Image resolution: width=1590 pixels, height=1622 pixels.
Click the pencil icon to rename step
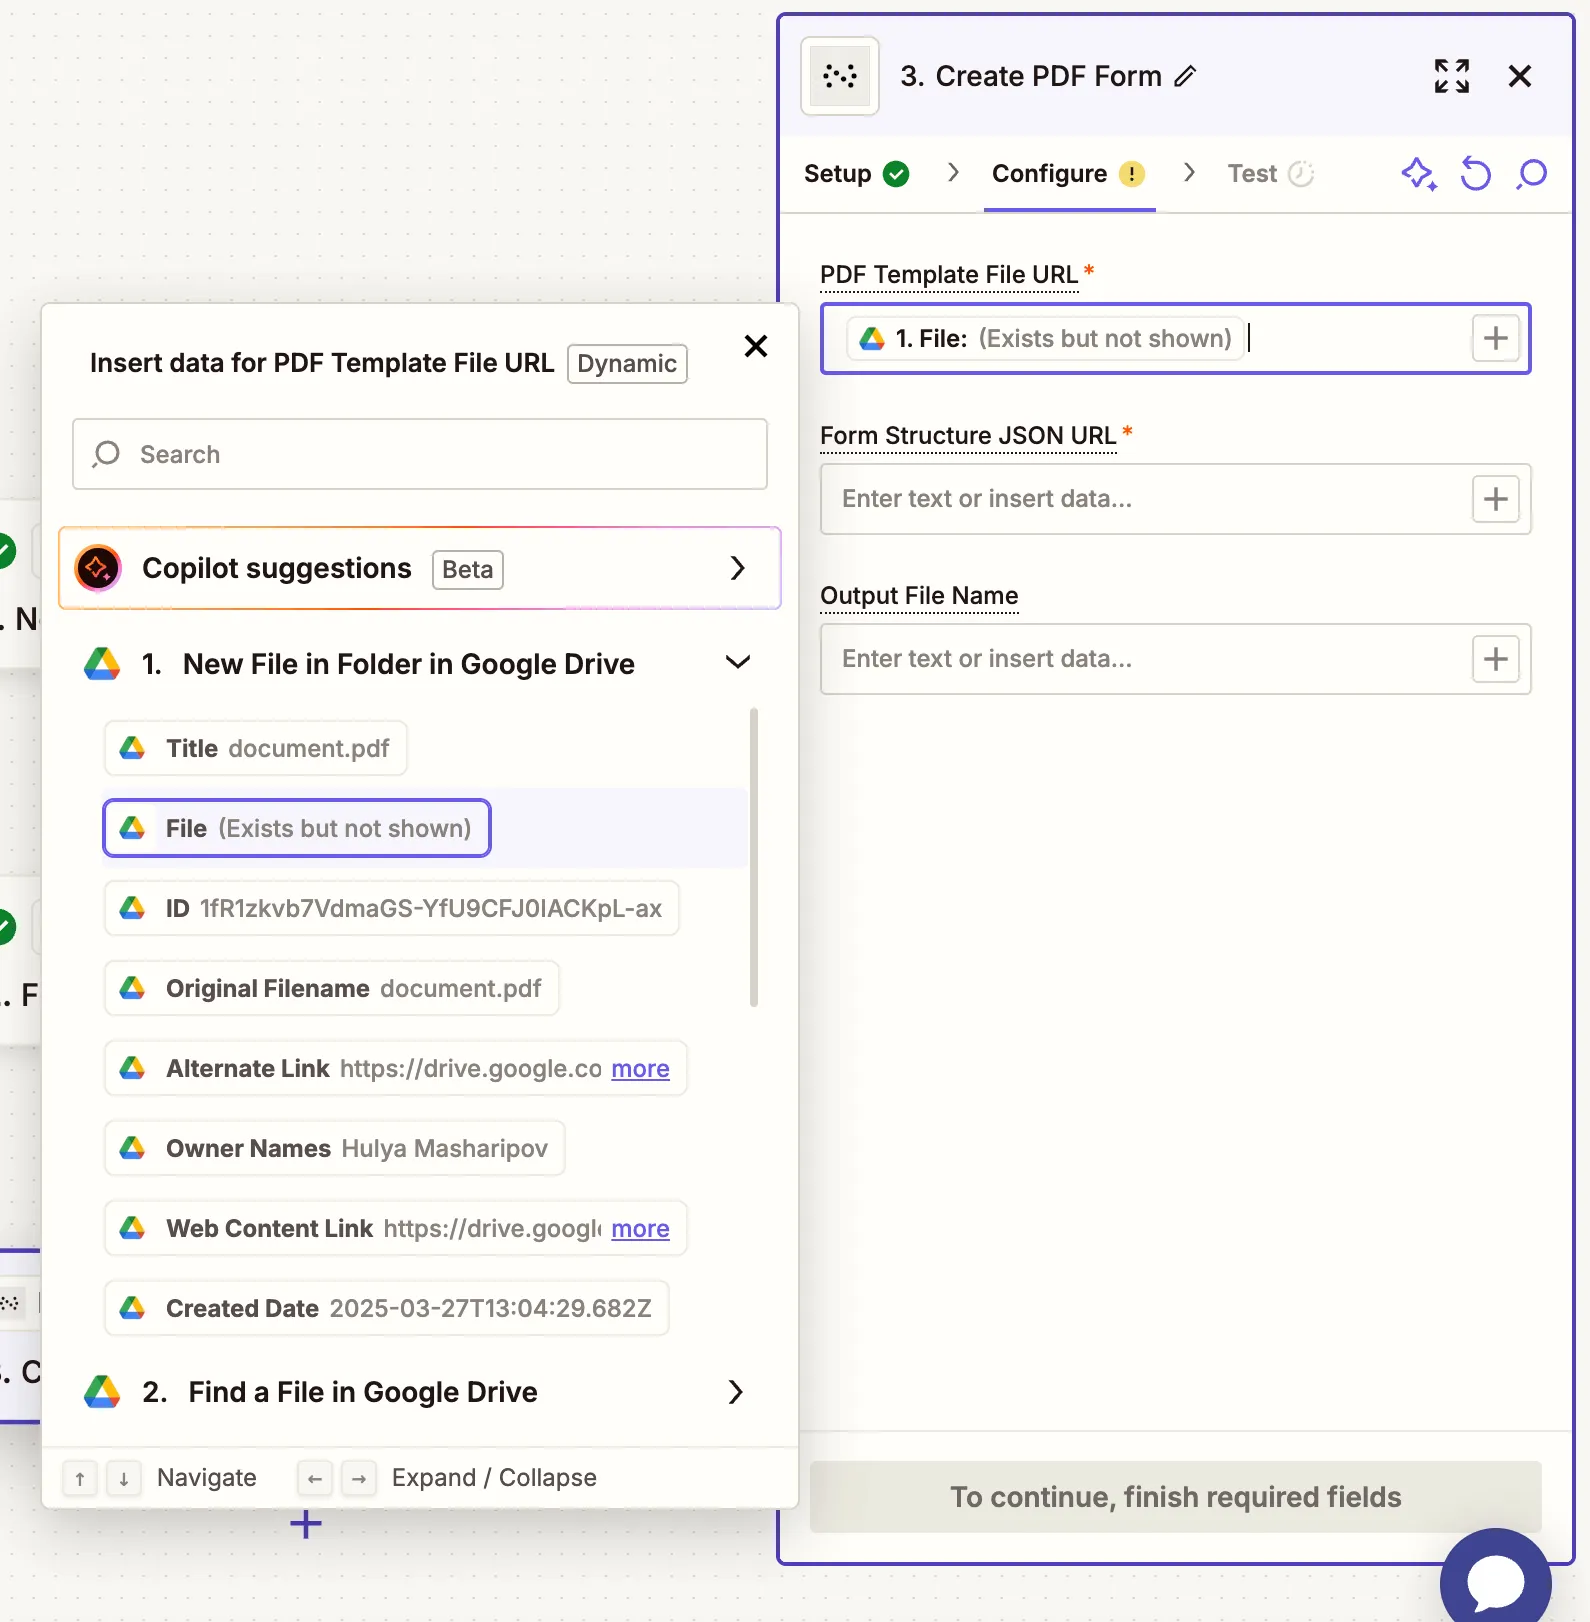(x=1185, y=77)
